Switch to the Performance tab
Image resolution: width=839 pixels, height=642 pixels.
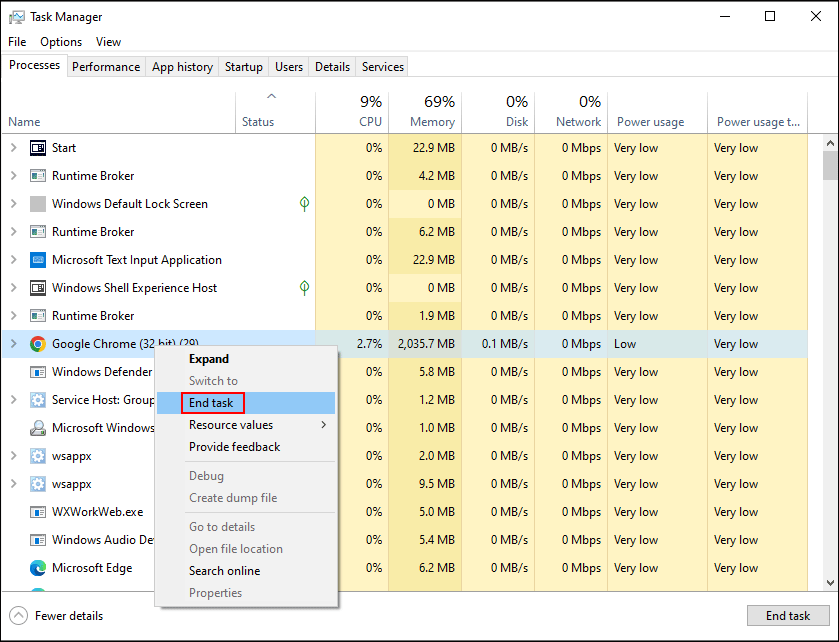click(106, 67)
